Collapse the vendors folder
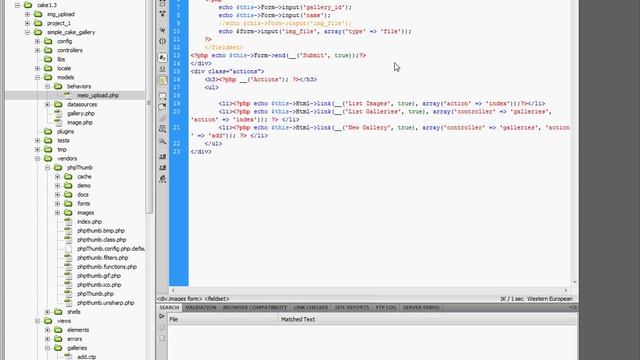This screenshot has width=640, height=360. point(38,158)
